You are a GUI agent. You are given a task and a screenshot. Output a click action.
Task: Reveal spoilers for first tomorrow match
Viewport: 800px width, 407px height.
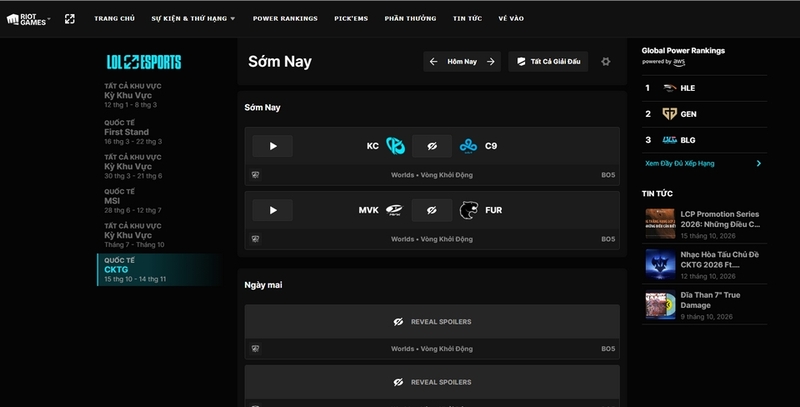[x=432, y=322]
